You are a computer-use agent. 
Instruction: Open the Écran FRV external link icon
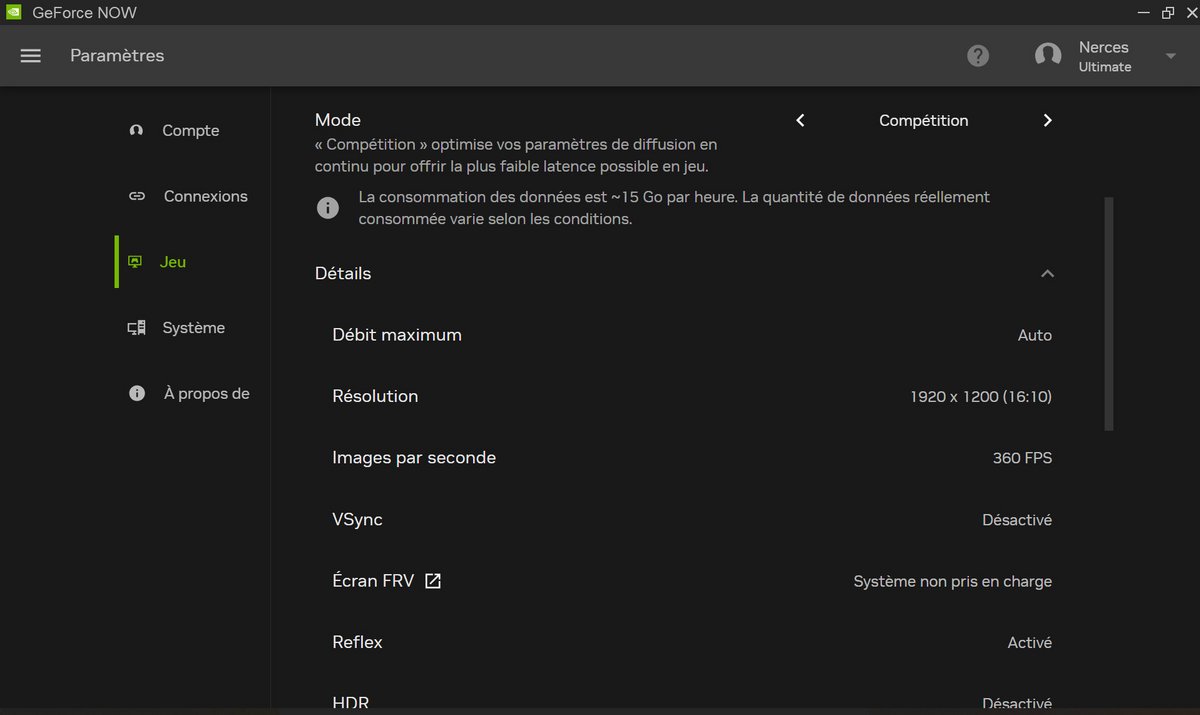point(432,580)
